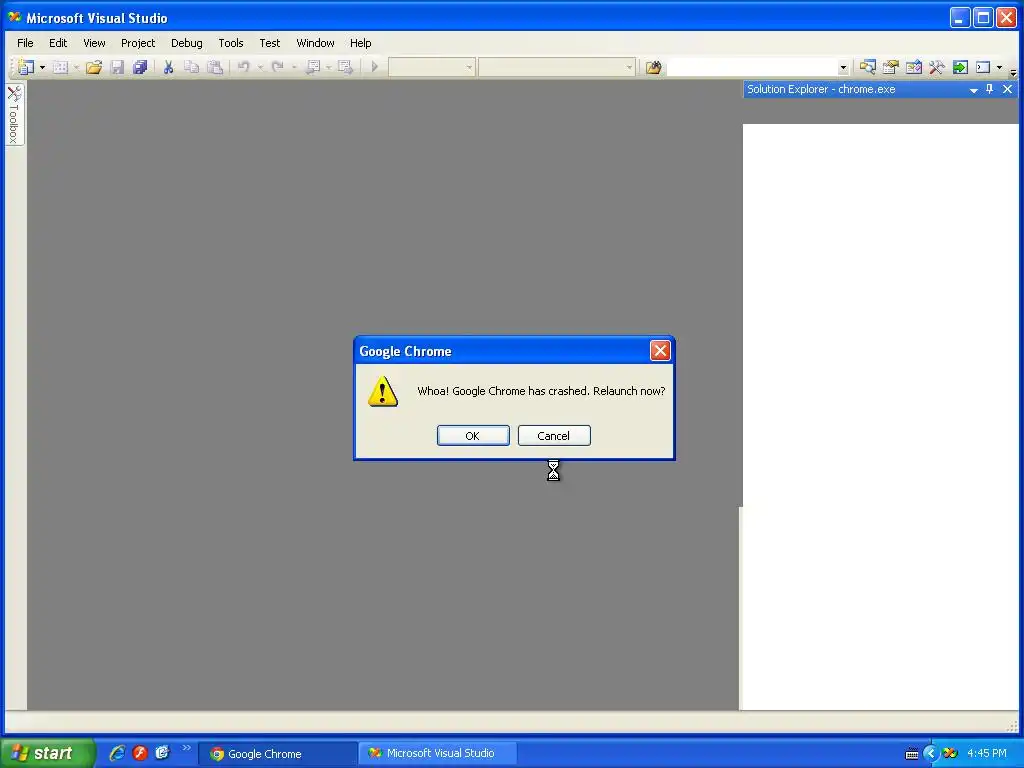Open the View menu
Viewport: 1024px width, 768px height.
click(x=94, y=43)
